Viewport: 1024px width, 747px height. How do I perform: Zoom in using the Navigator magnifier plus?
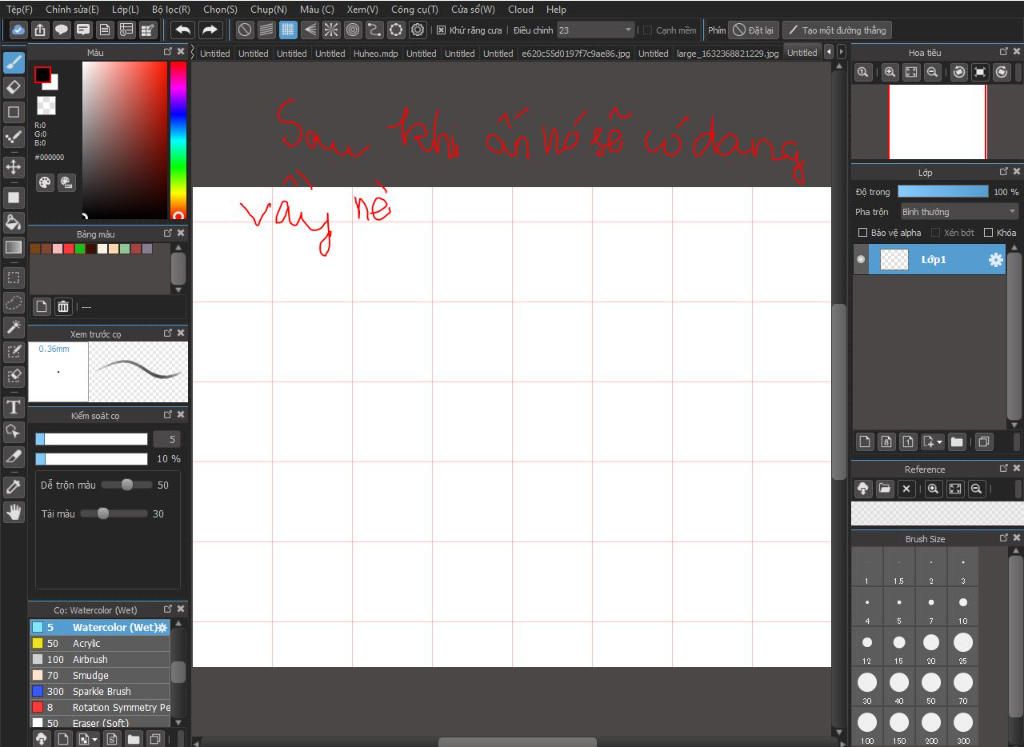point(889,72)
